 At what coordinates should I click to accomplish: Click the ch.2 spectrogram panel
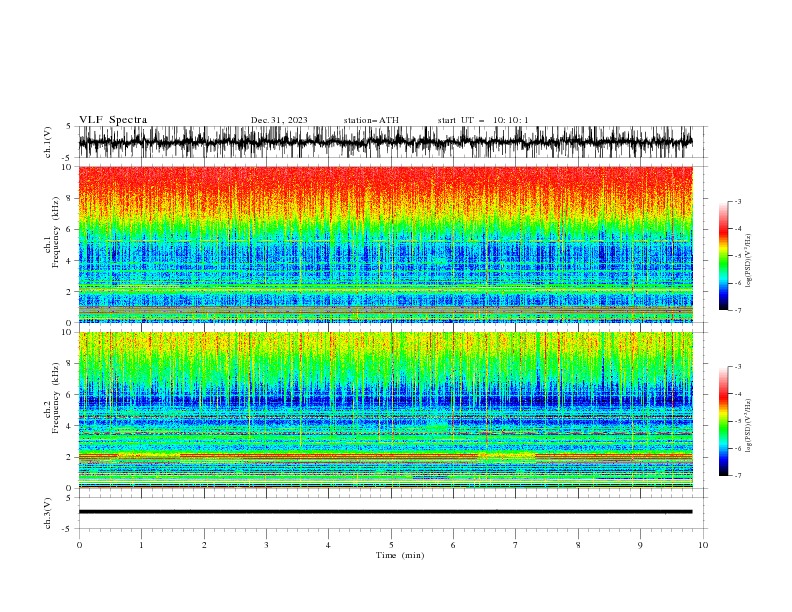coord(385,410)
